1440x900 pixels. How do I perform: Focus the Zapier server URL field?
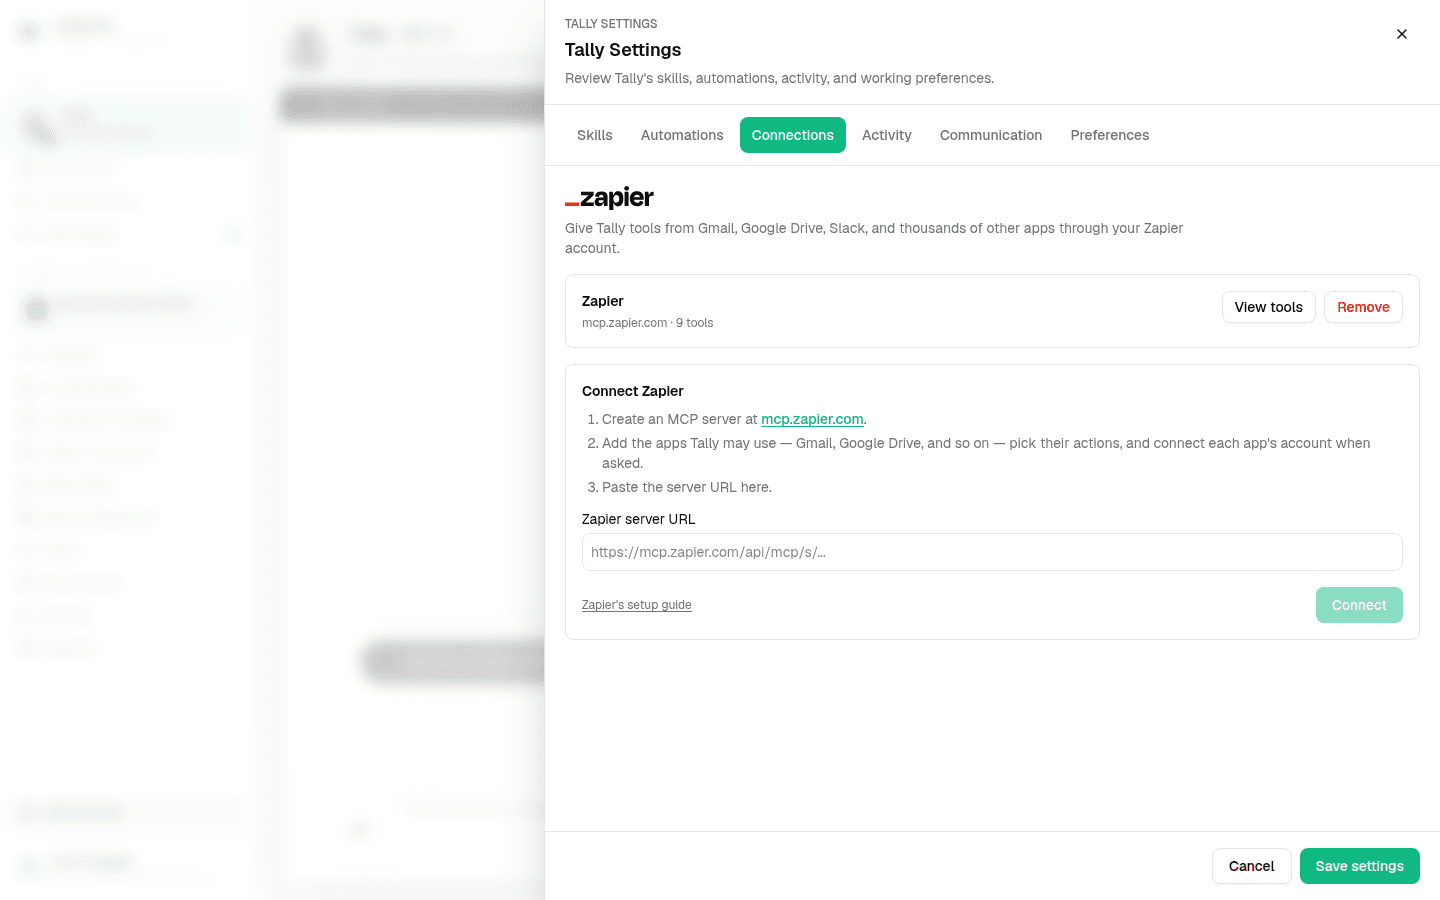coord(992,552)
